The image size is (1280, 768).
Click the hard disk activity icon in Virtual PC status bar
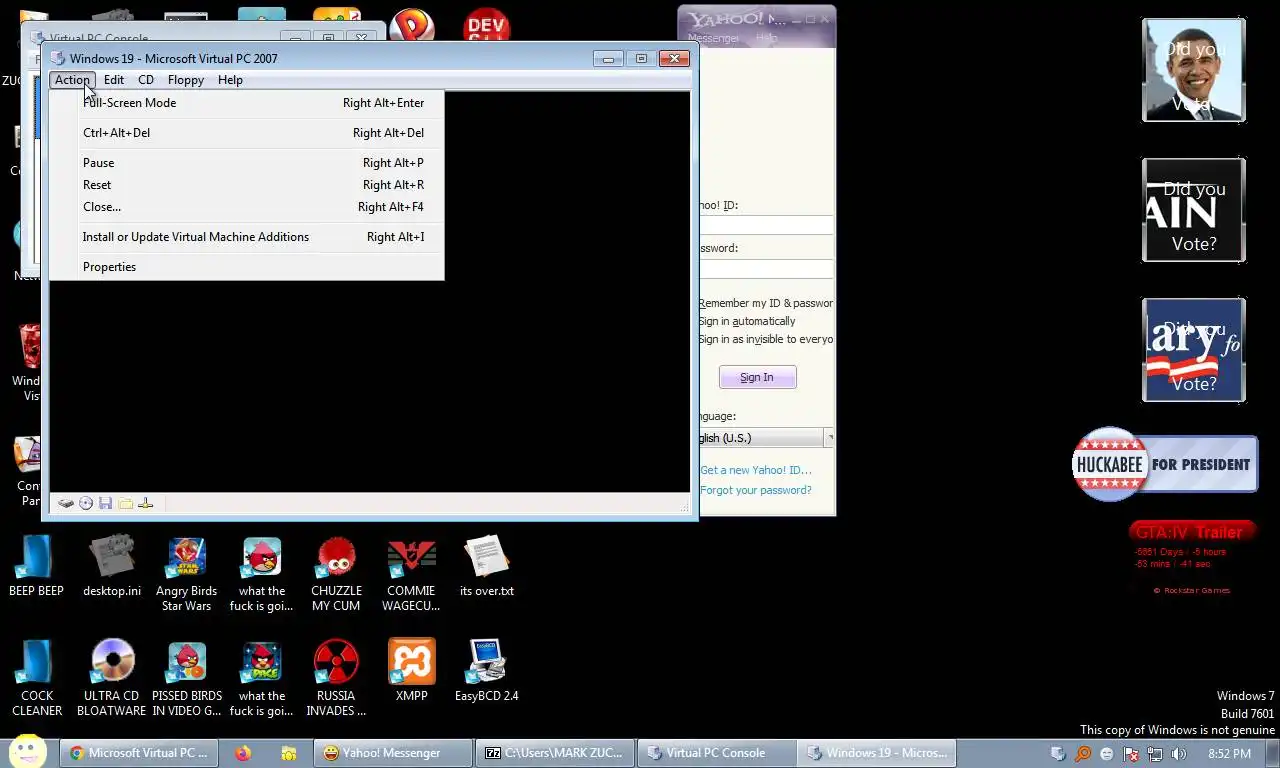point(65,503)
